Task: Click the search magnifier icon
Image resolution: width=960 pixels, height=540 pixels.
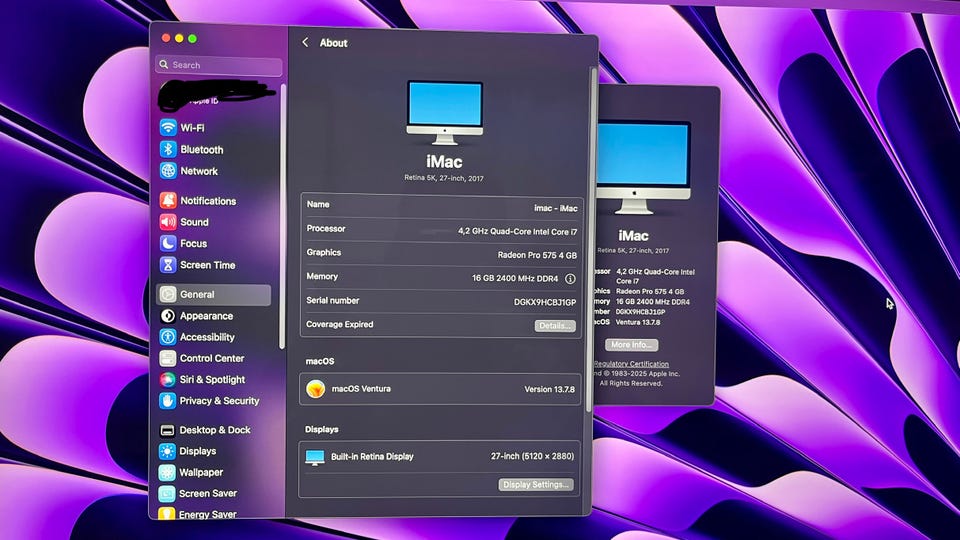Action: pyautogui.click(x=163, y=64)
